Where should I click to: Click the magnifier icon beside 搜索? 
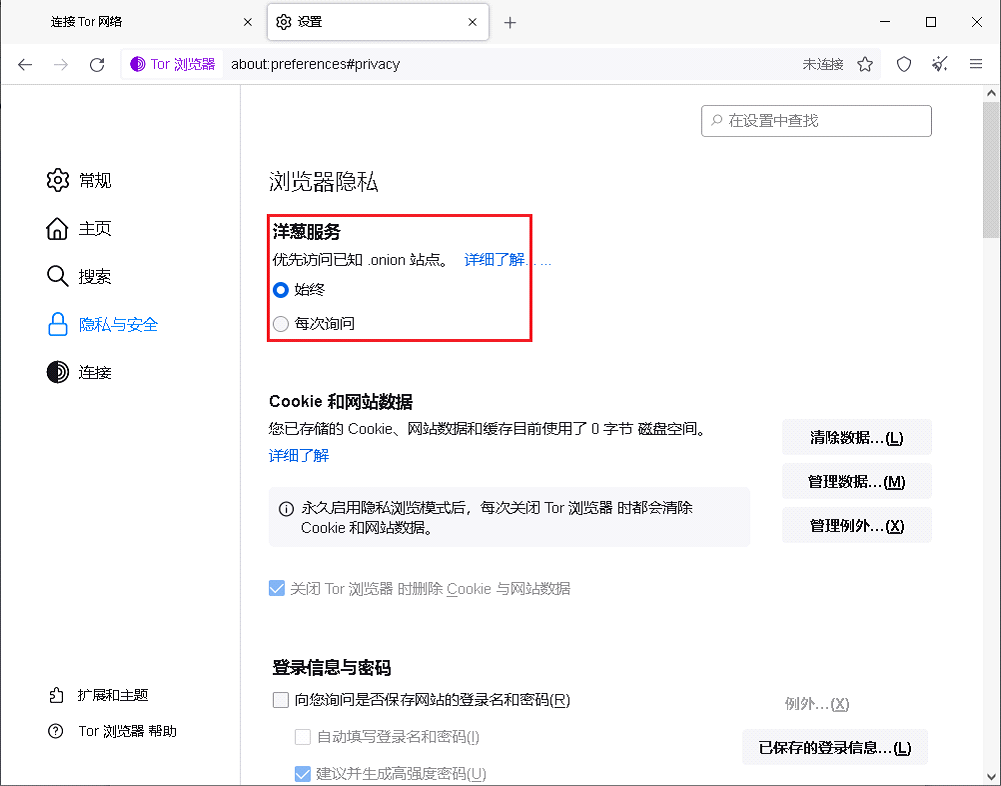click(x=57, y=276)
